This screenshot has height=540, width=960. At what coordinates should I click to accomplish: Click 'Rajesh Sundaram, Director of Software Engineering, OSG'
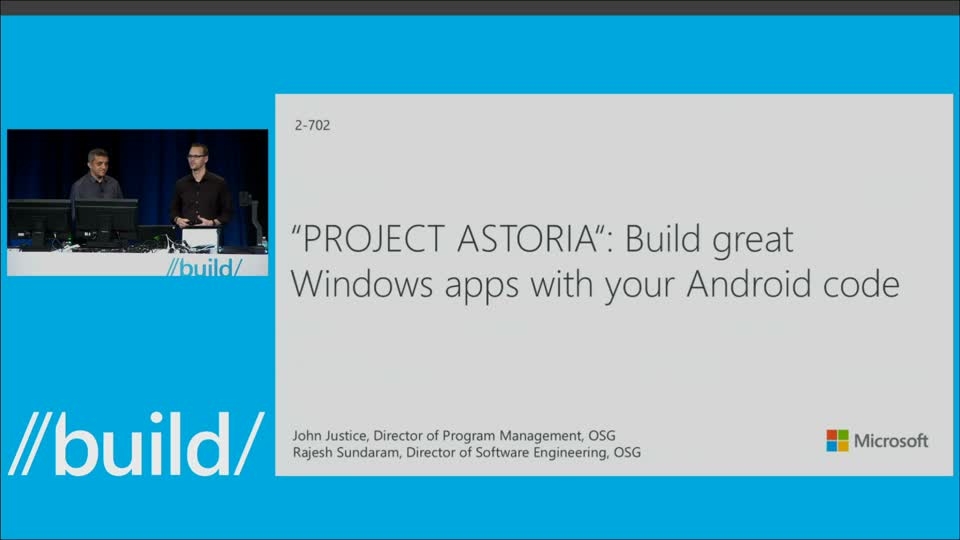(467, 452)
